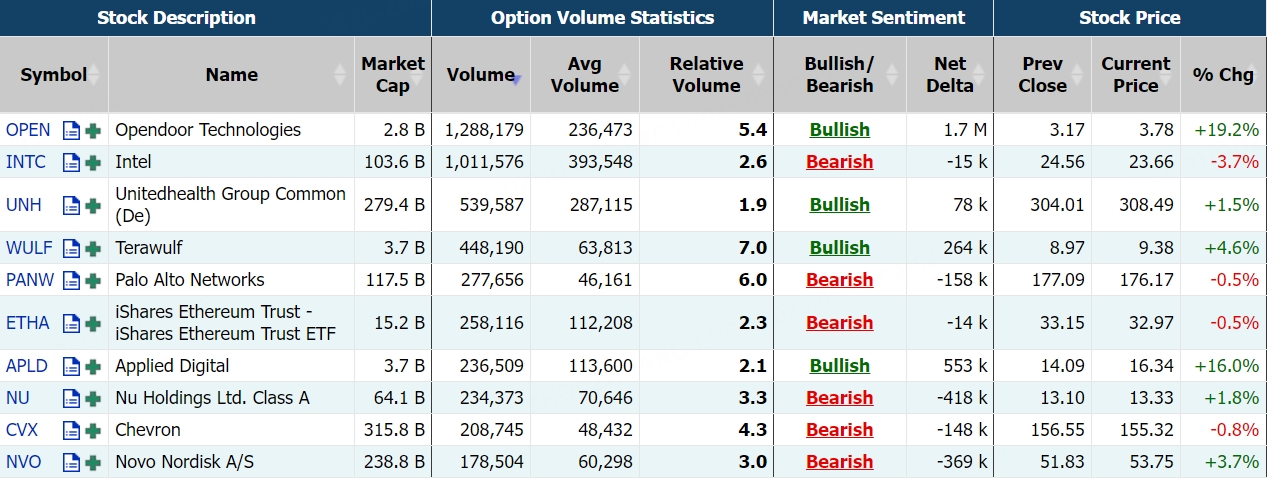This screenshot has height=478, width=1267.
Task: Open the UNH ticker symbol link
Action: click(x=23, y=205)
